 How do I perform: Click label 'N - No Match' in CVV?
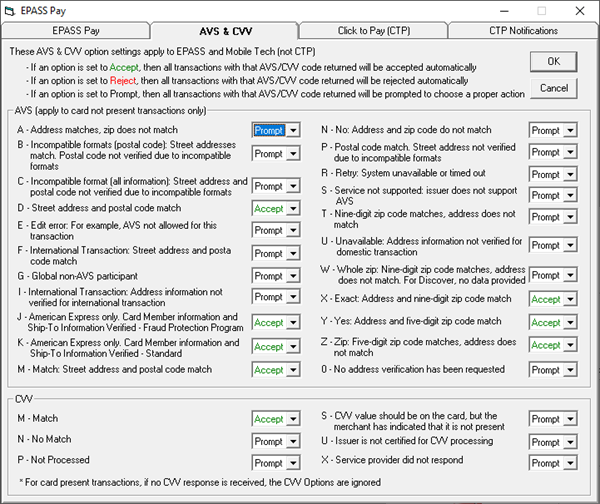coord(44,439)
